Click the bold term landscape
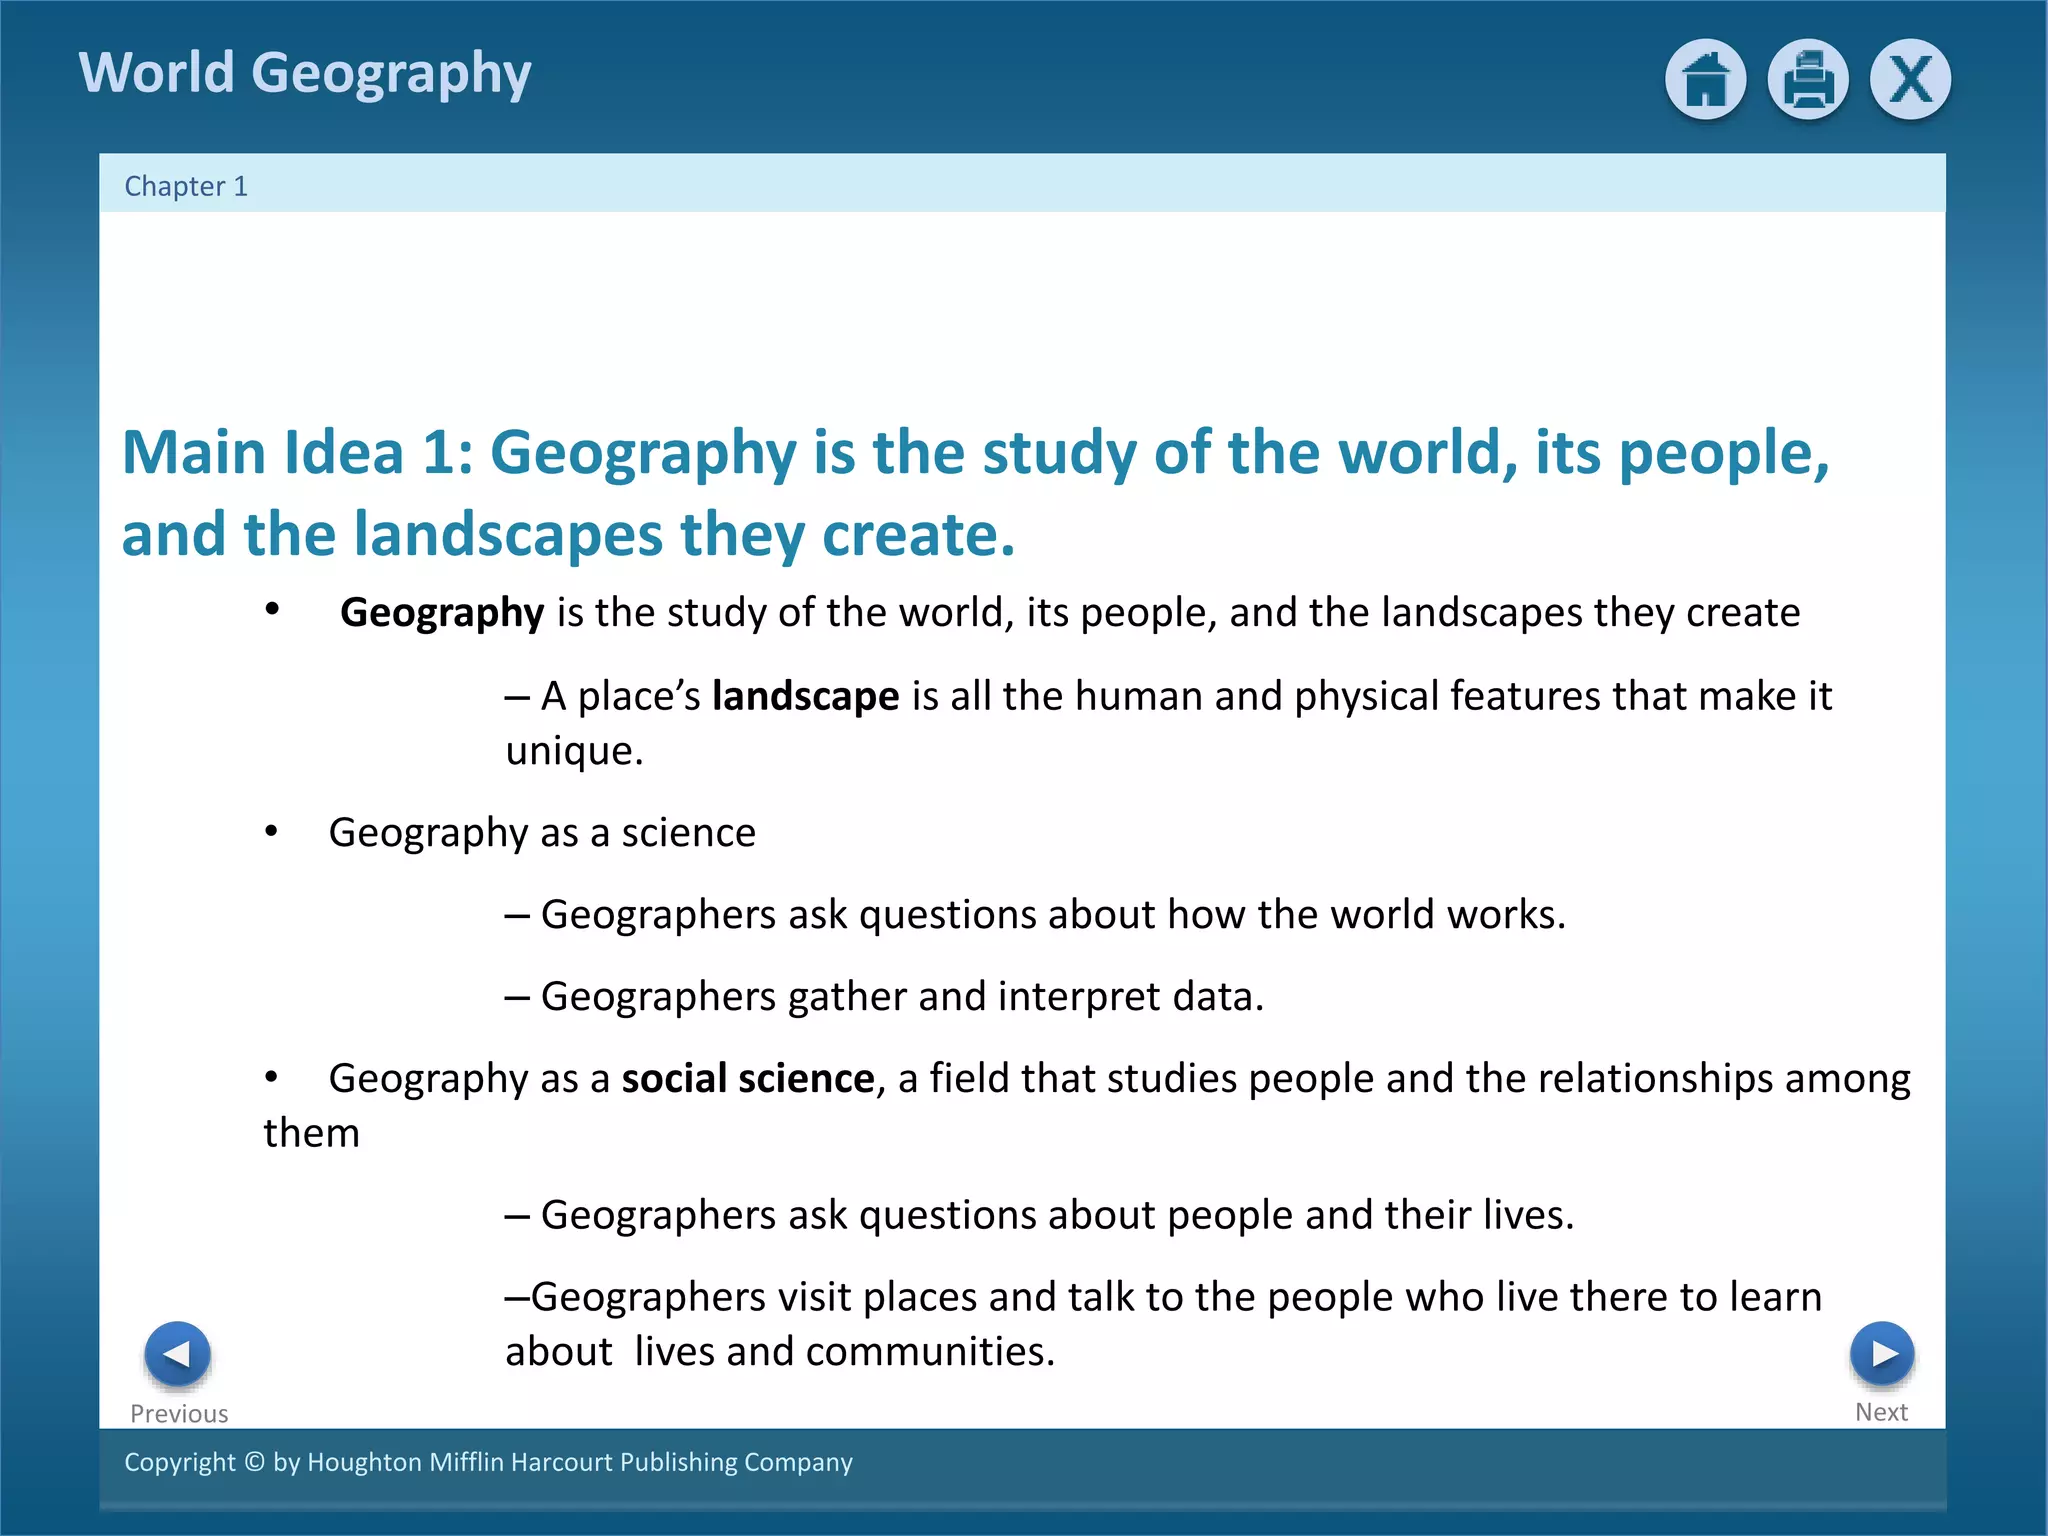This screenshot has width=2048, height=1536. click(x=805, y=696)
